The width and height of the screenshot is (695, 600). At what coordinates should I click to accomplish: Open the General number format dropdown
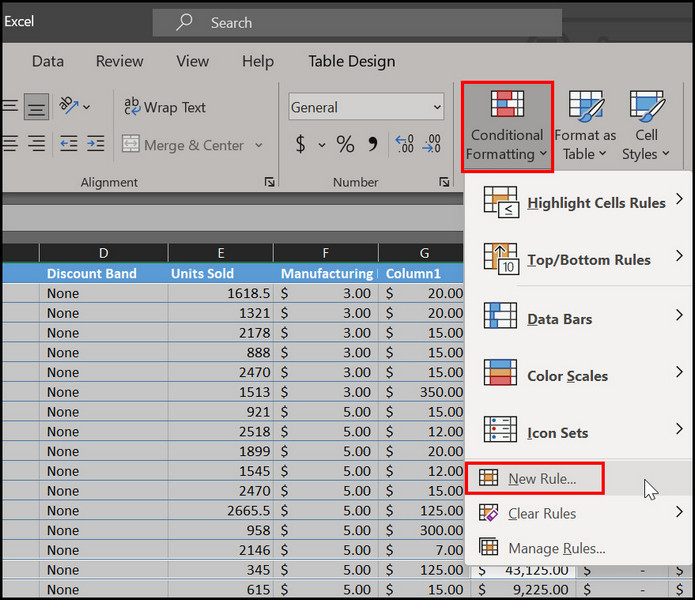pos(366,106)
